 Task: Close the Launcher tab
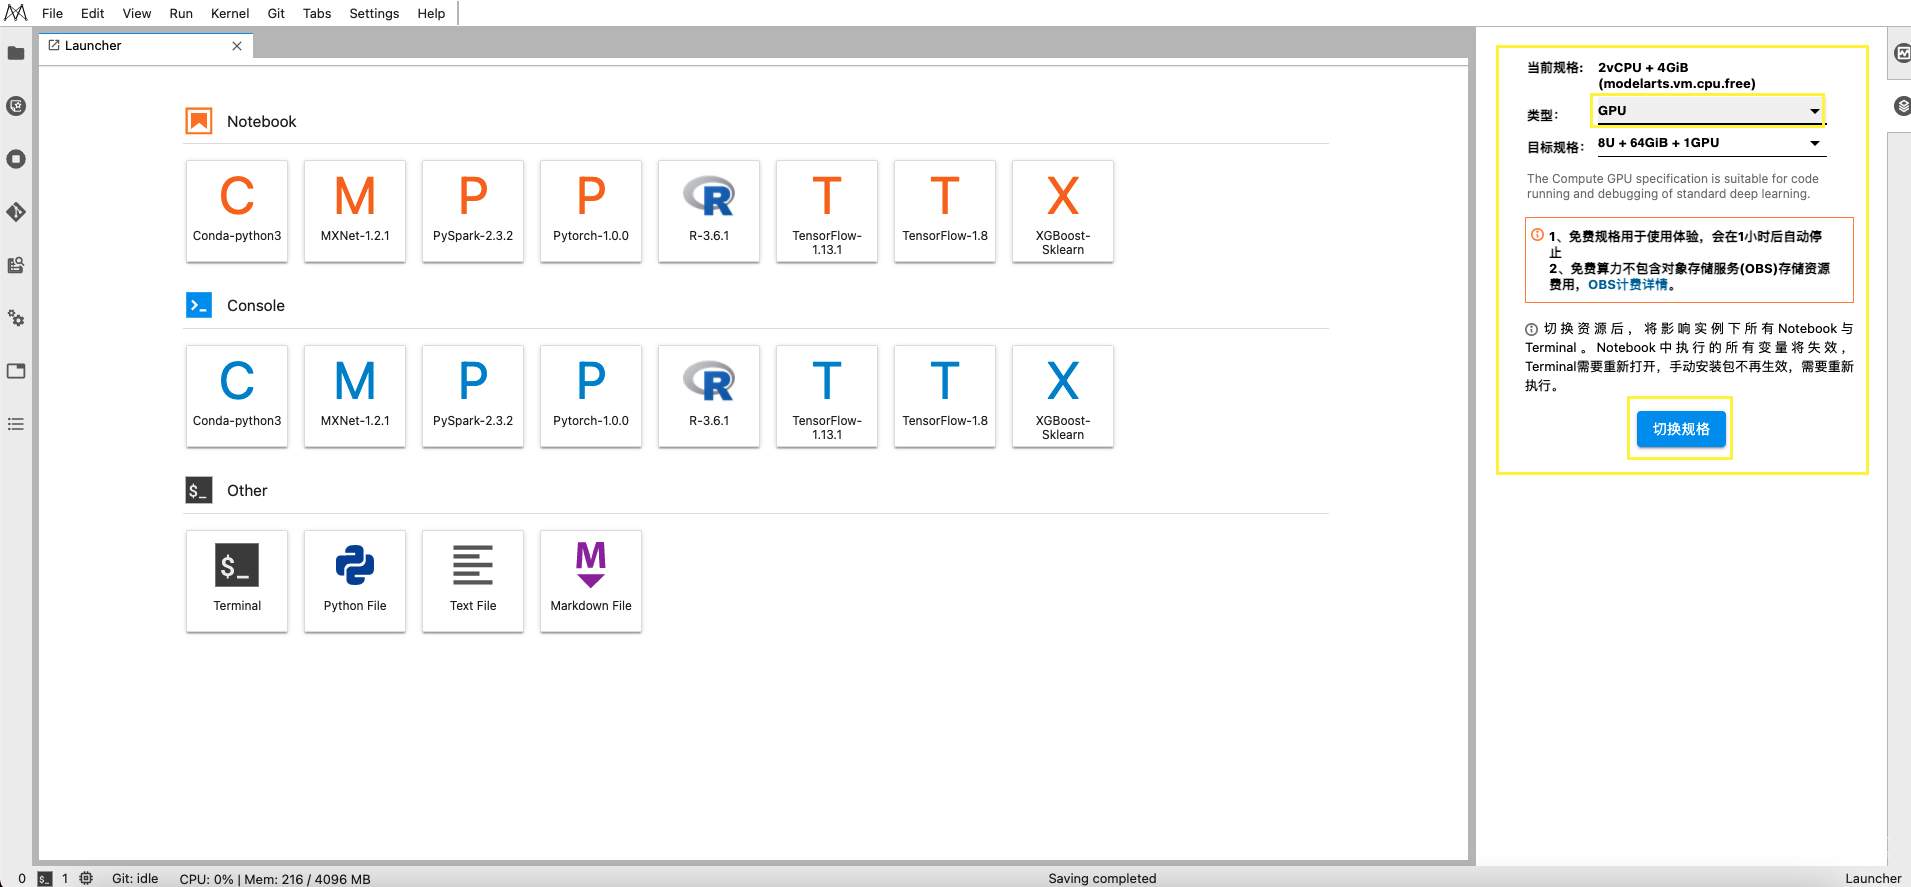coord(237,46)
